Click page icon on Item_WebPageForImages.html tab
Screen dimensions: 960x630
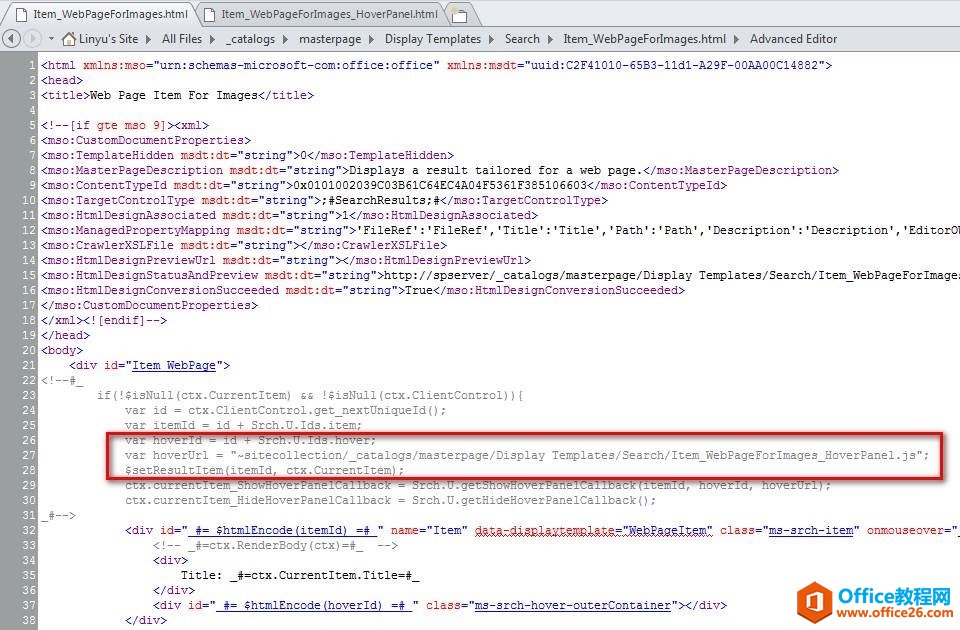pos(20,14)
